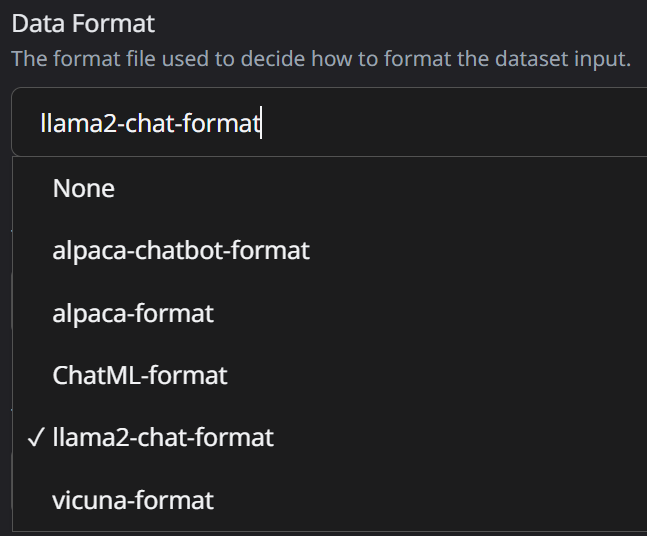Screen dimensions: 647x536
Task: Select alpaca-format data format
Action: point(133,313)
